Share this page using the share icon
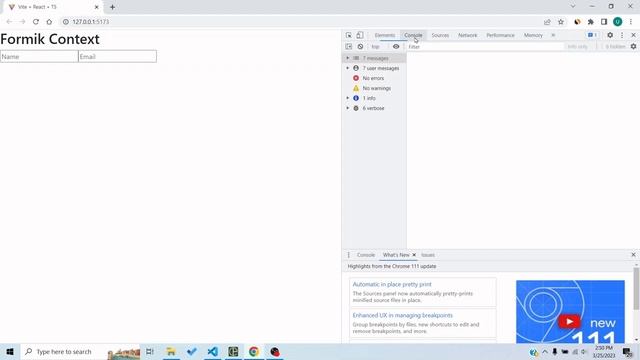 click(x=547, y=22)
